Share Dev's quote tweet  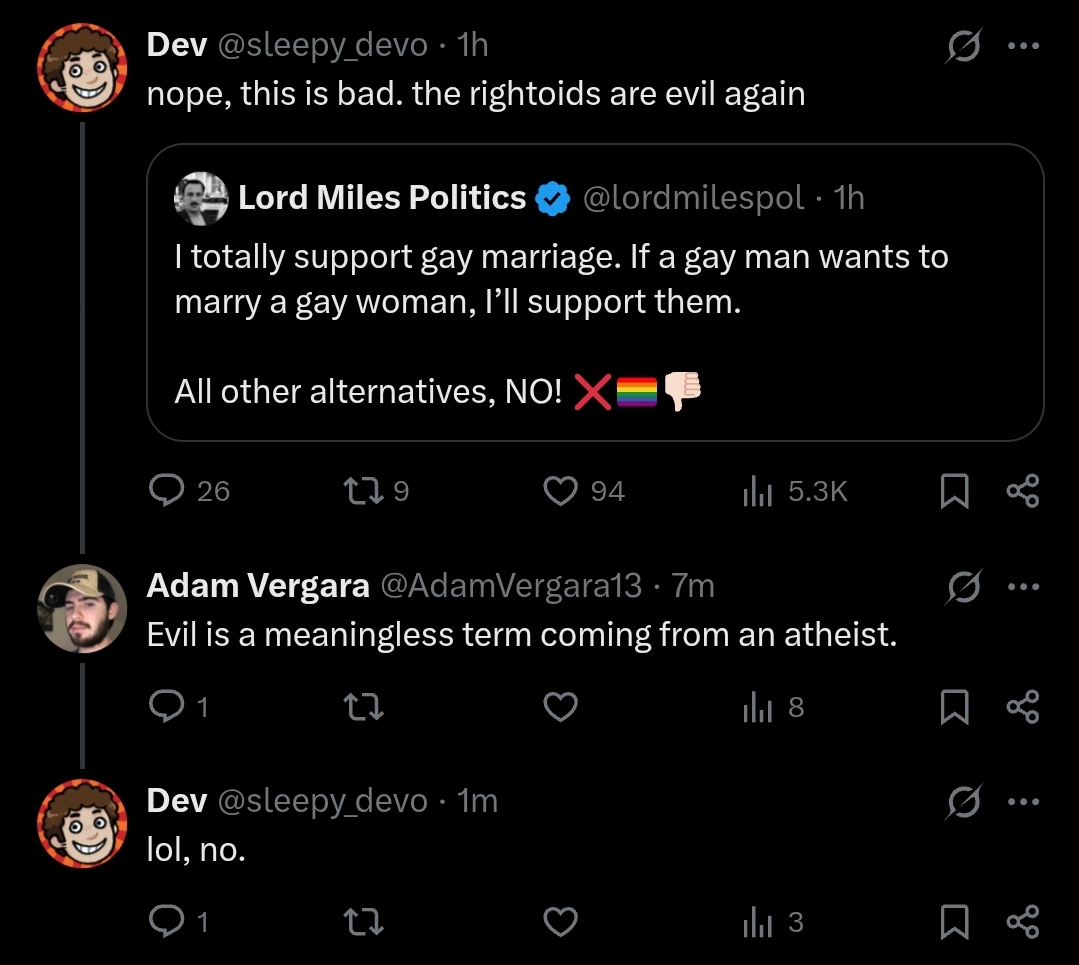tap(1023, 491)
